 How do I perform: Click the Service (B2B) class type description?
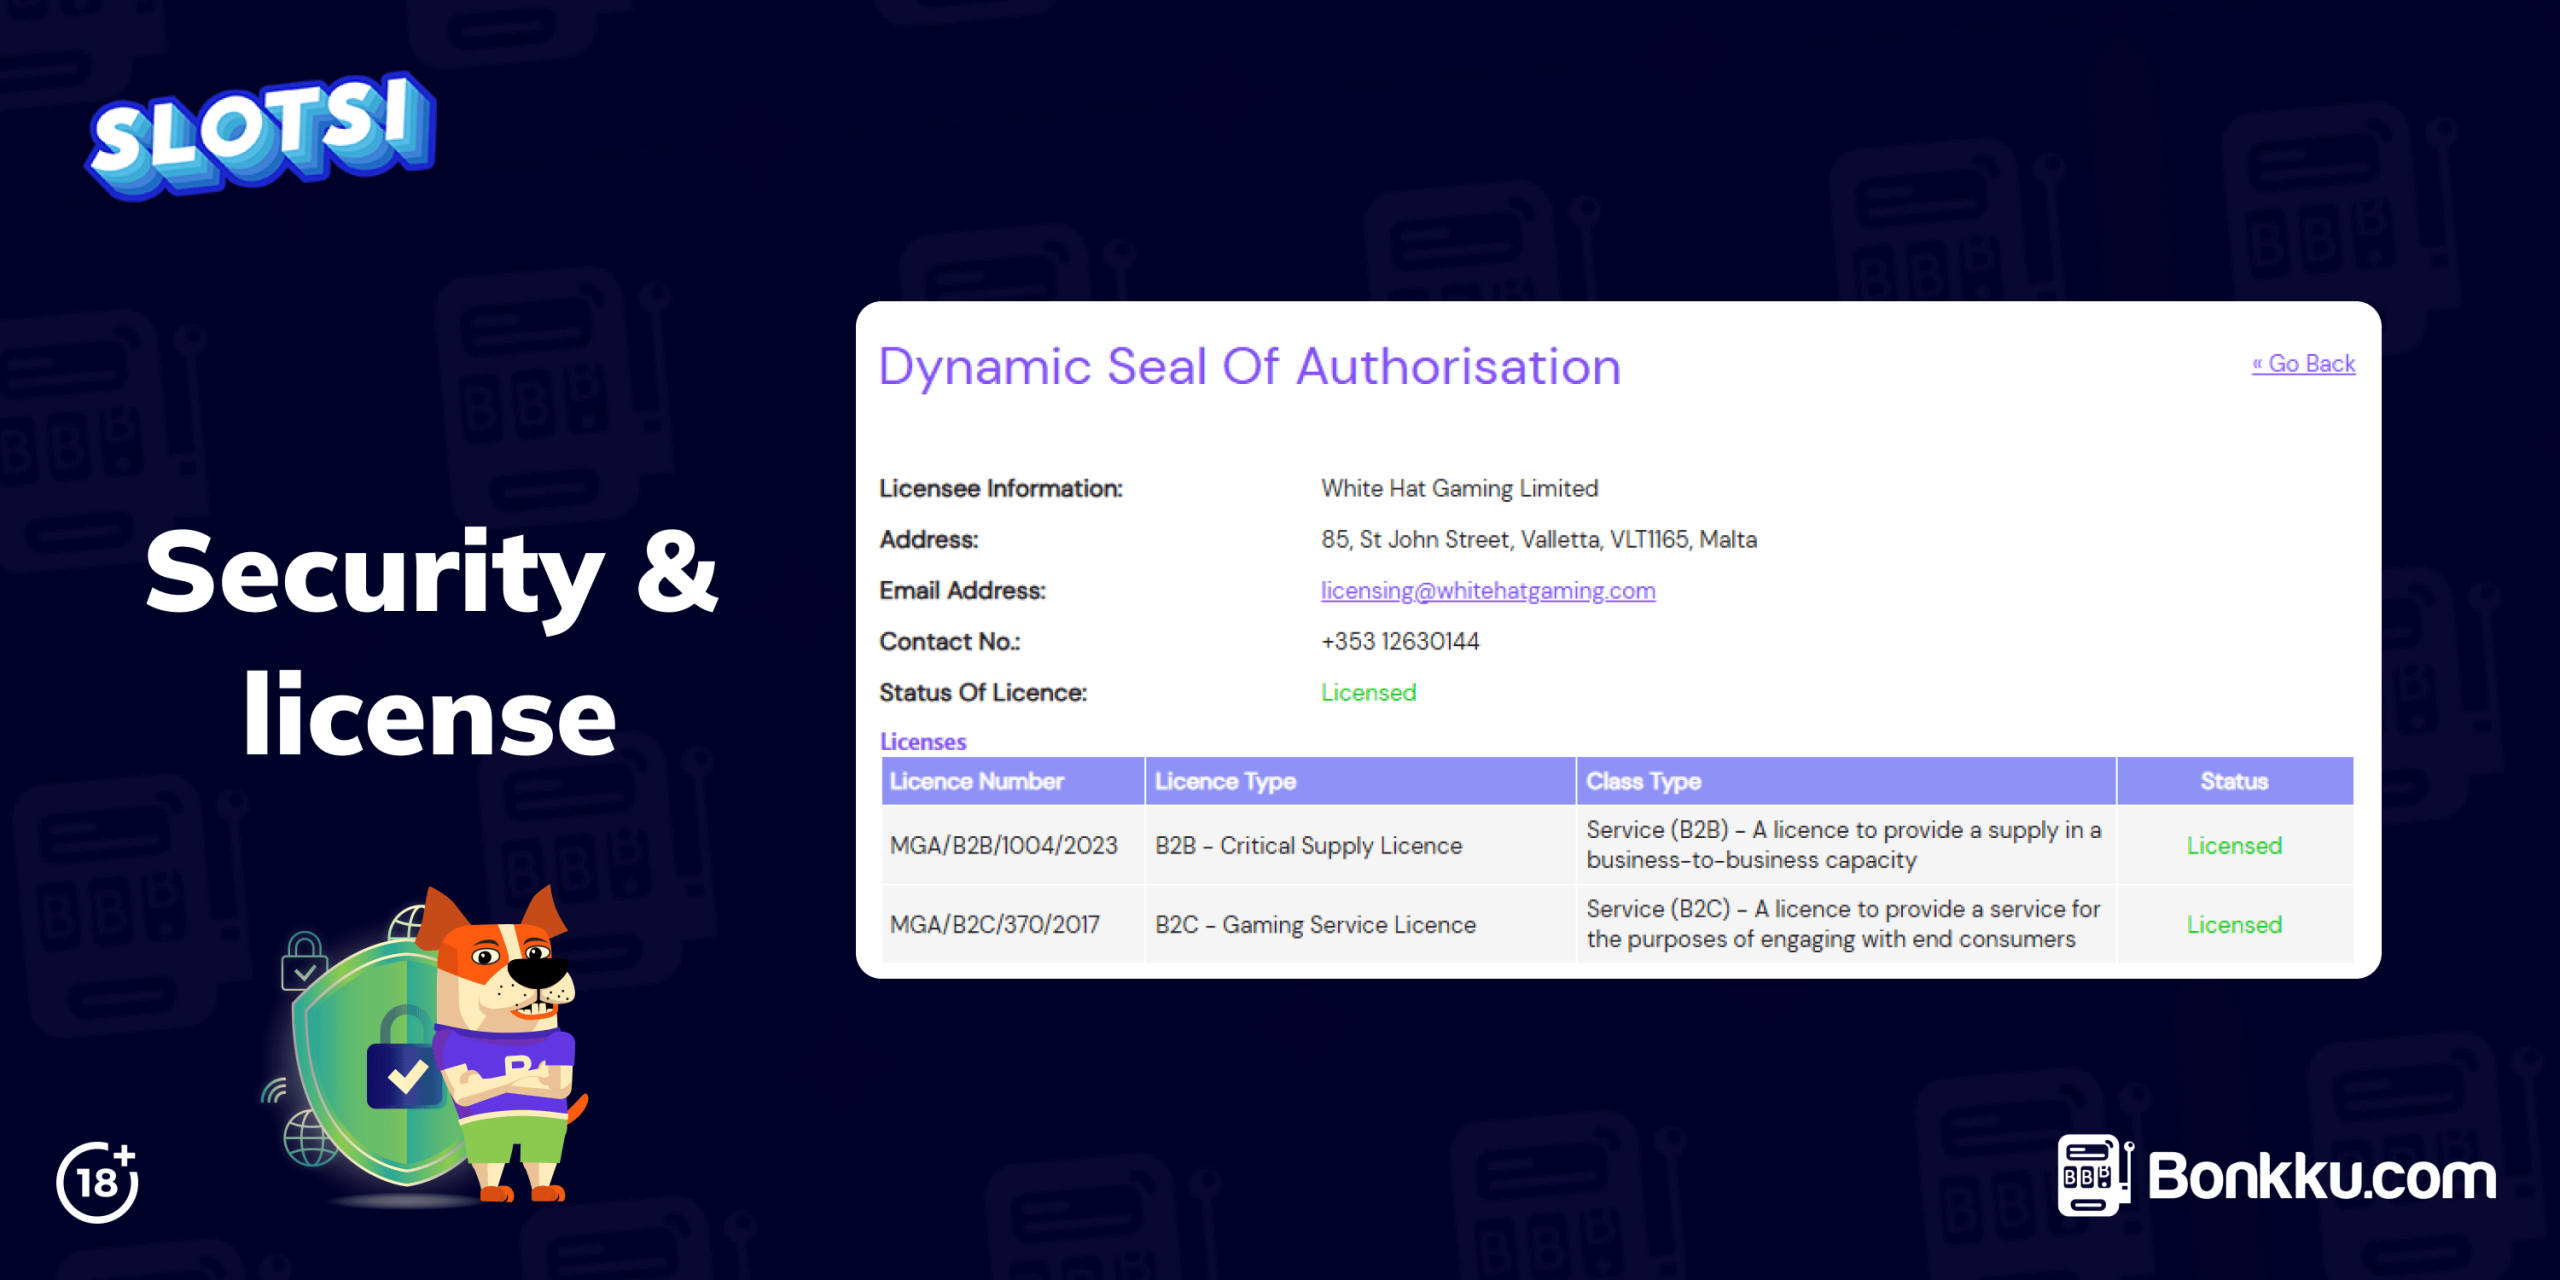pos(1843,845)
